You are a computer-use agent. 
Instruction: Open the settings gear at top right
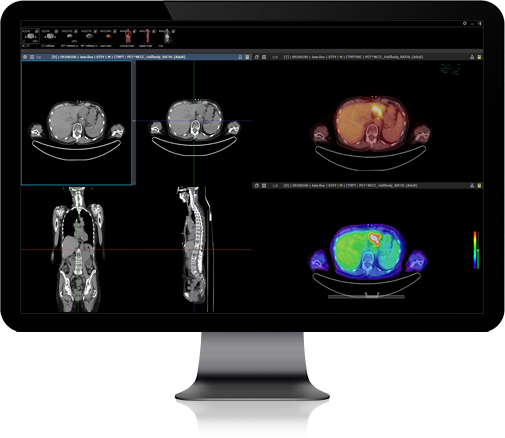pos(464,23)
